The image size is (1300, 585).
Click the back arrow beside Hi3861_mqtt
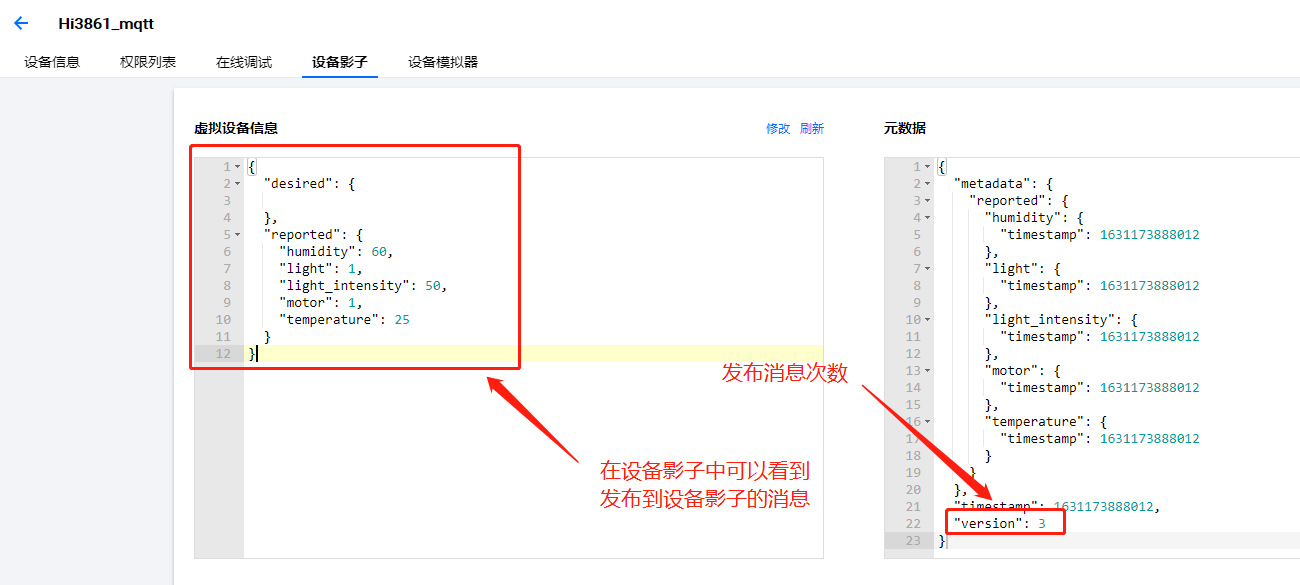(x=21, y=24)
